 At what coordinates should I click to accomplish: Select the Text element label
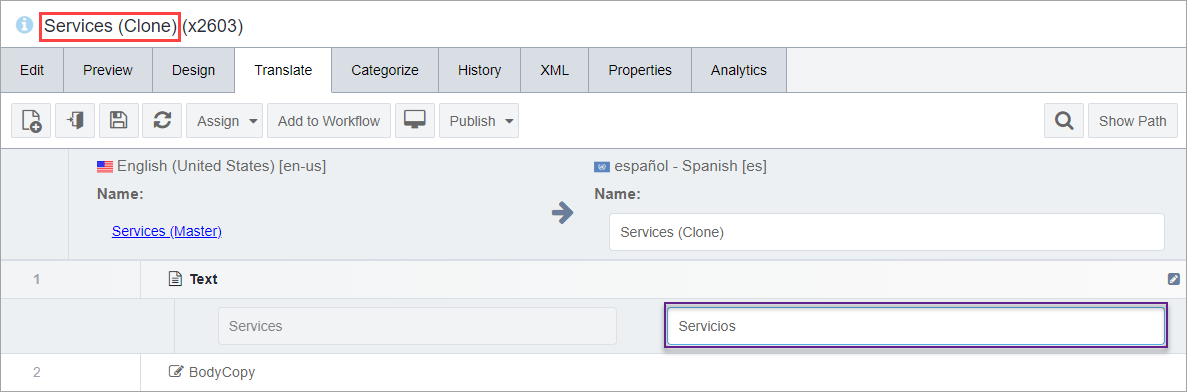(x=204, y=279)
